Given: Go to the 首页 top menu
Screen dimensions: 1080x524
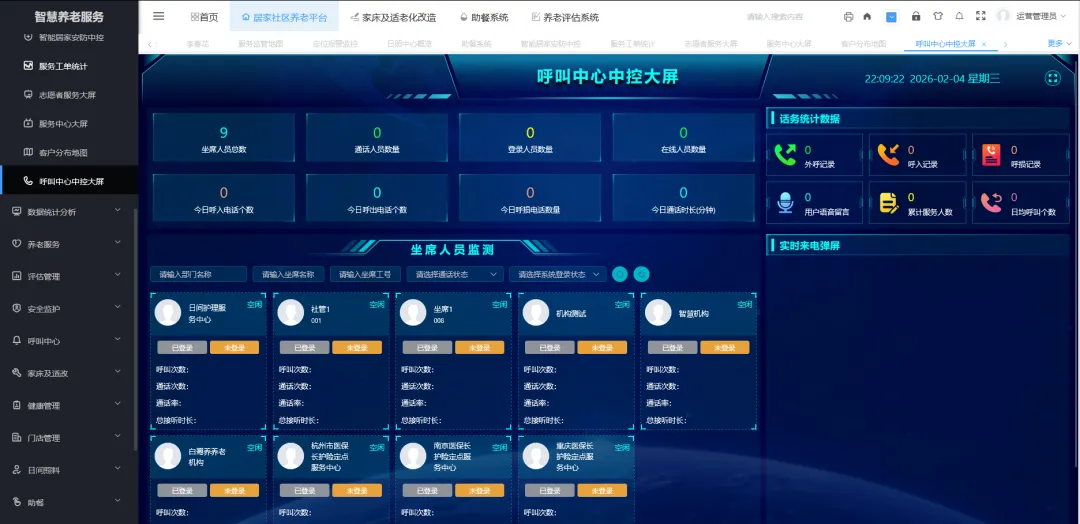Looking at the screenshot, I should click(x=205, y=17).
